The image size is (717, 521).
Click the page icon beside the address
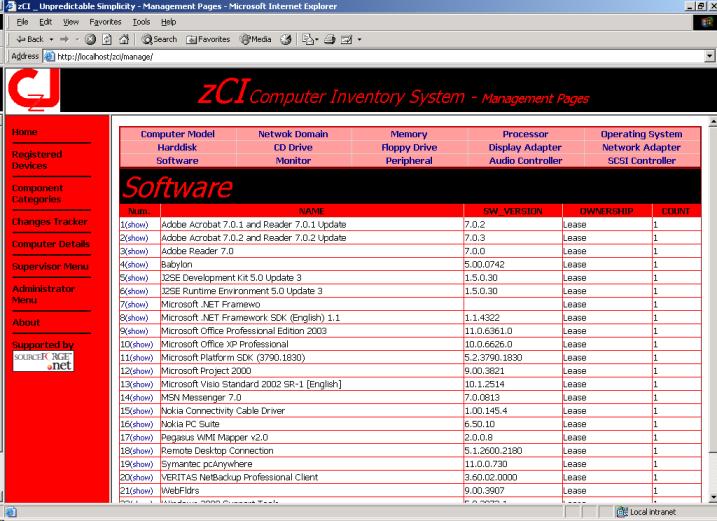48,56
